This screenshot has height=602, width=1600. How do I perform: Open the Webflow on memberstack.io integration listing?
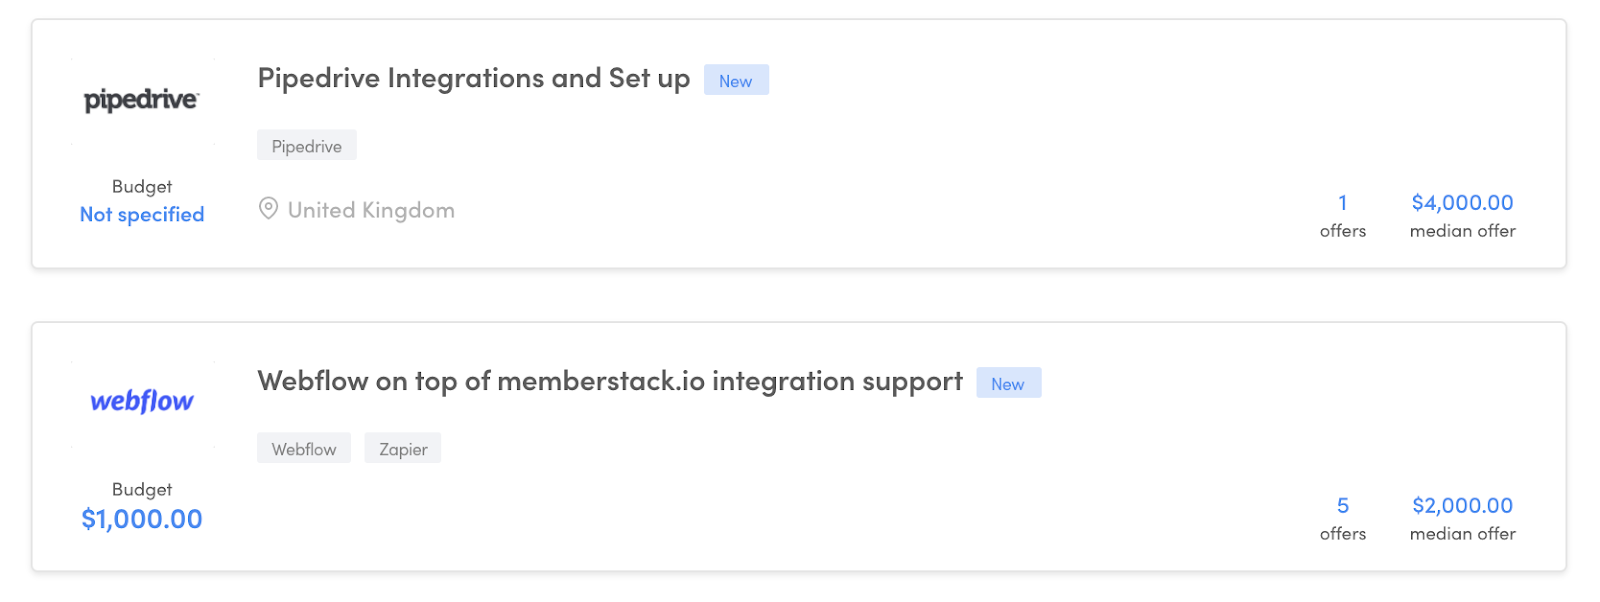[609, 382]
